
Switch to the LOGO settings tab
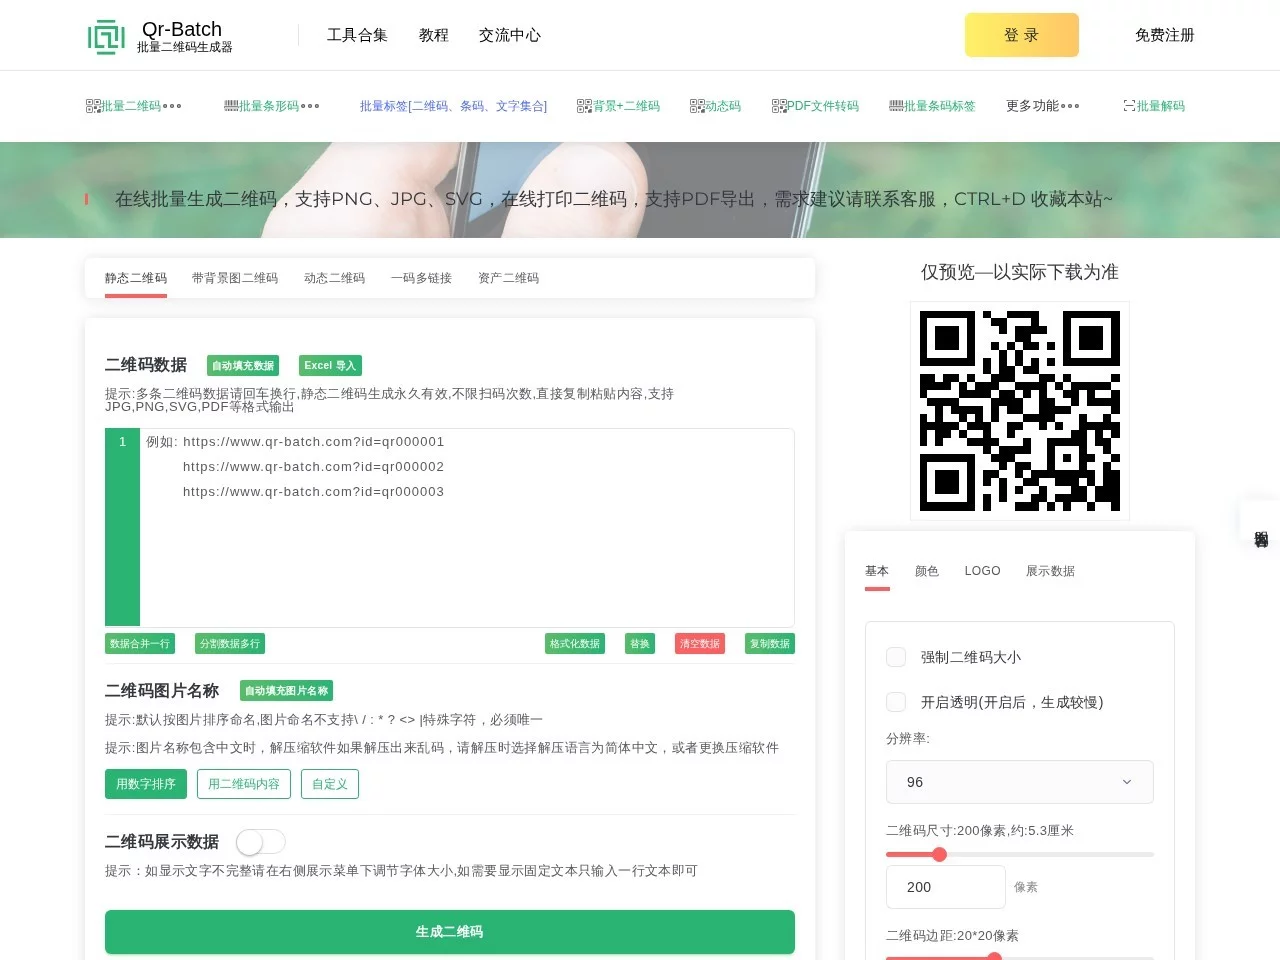982,571
